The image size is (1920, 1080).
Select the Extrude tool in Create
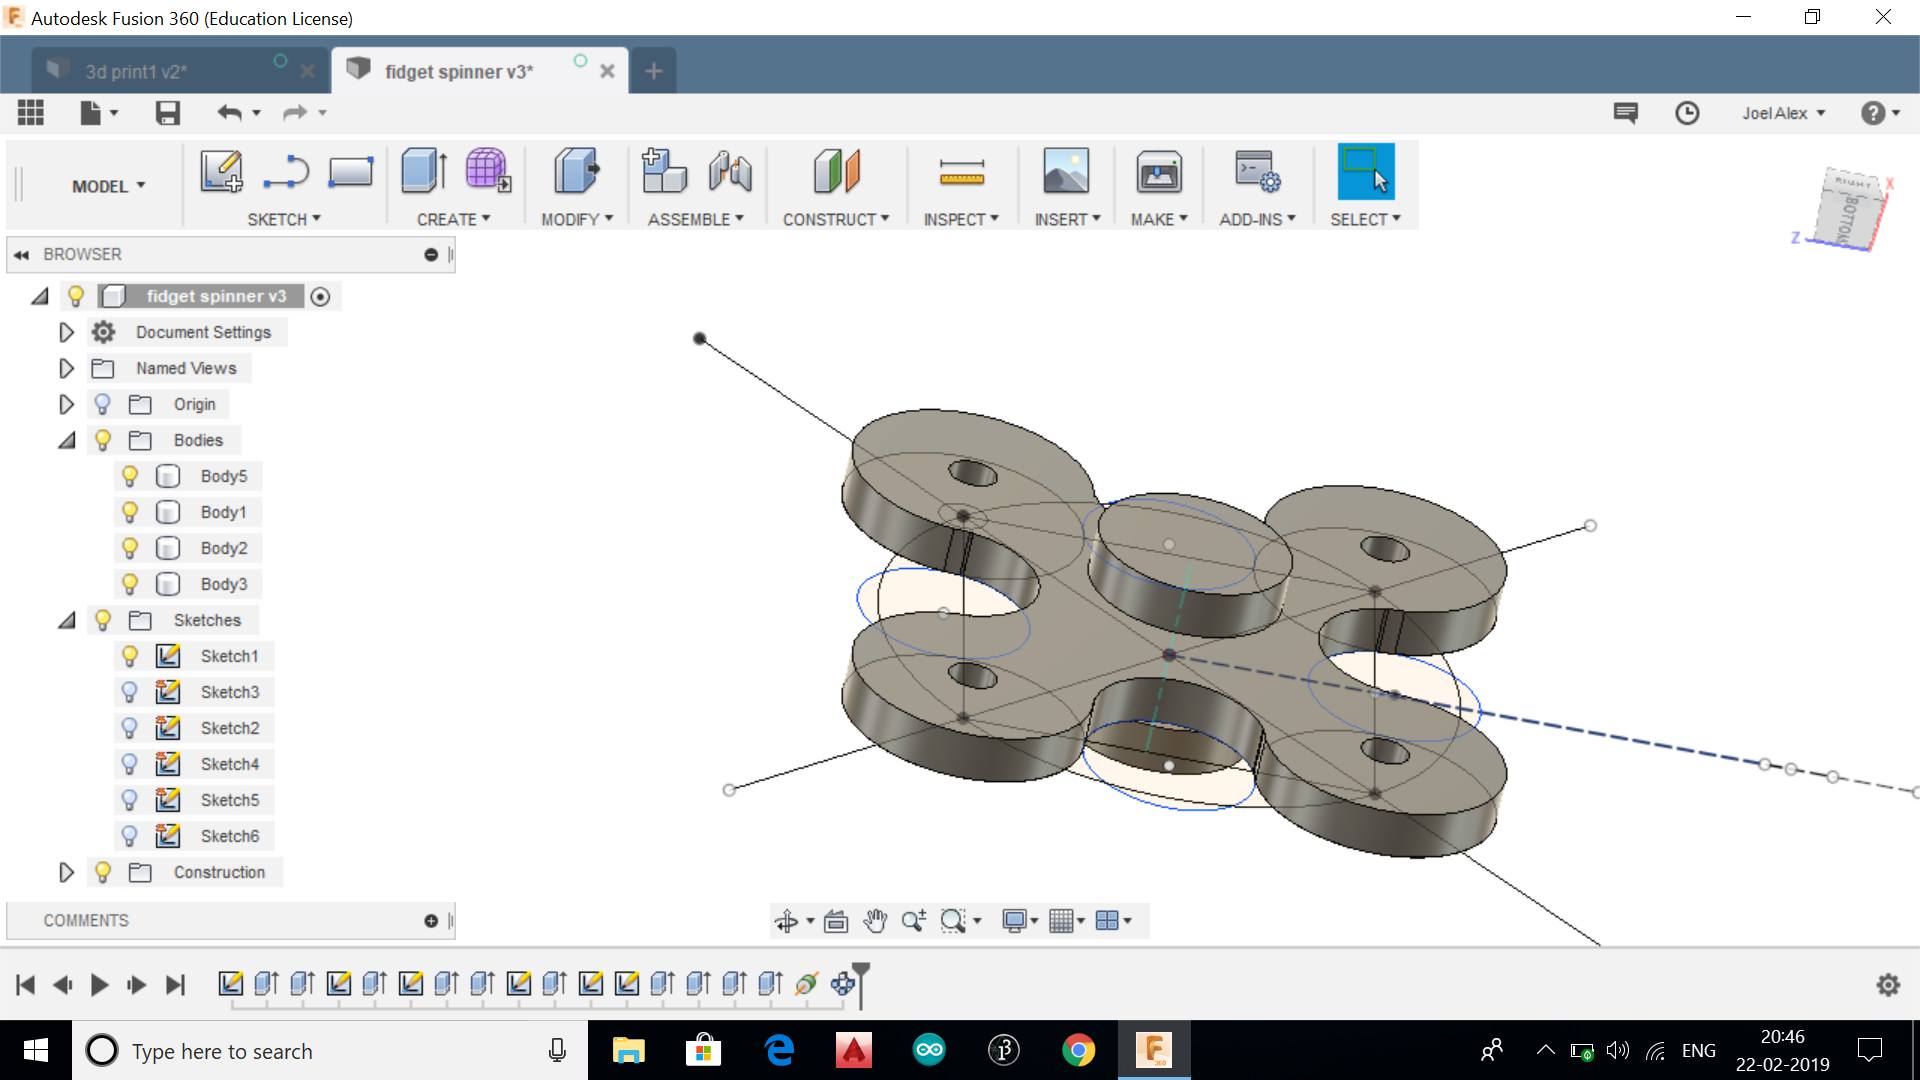click(x=424, y=171)
